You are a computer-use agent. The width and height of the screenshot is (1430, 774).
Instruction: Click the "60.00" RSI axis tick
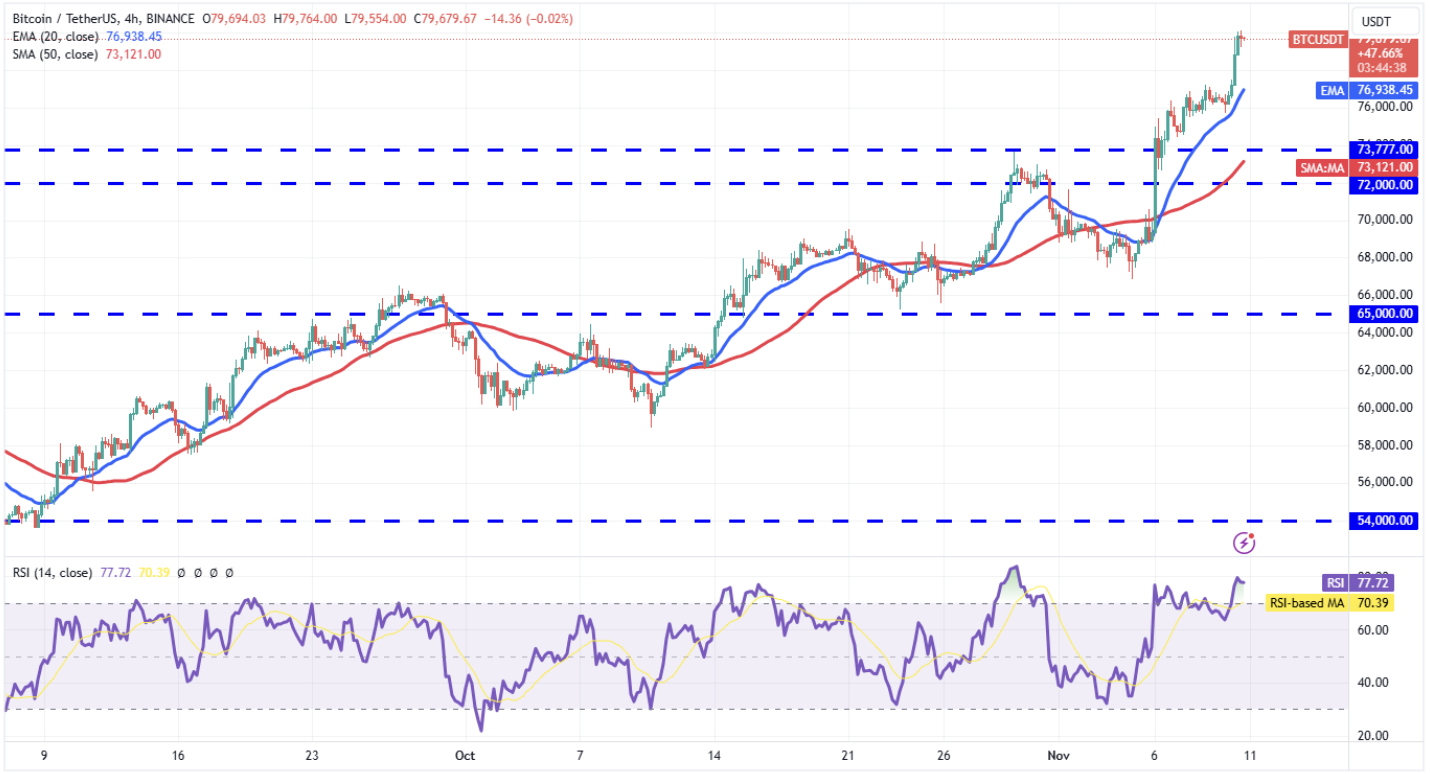pyautogui.click(x=1372, y=630)
